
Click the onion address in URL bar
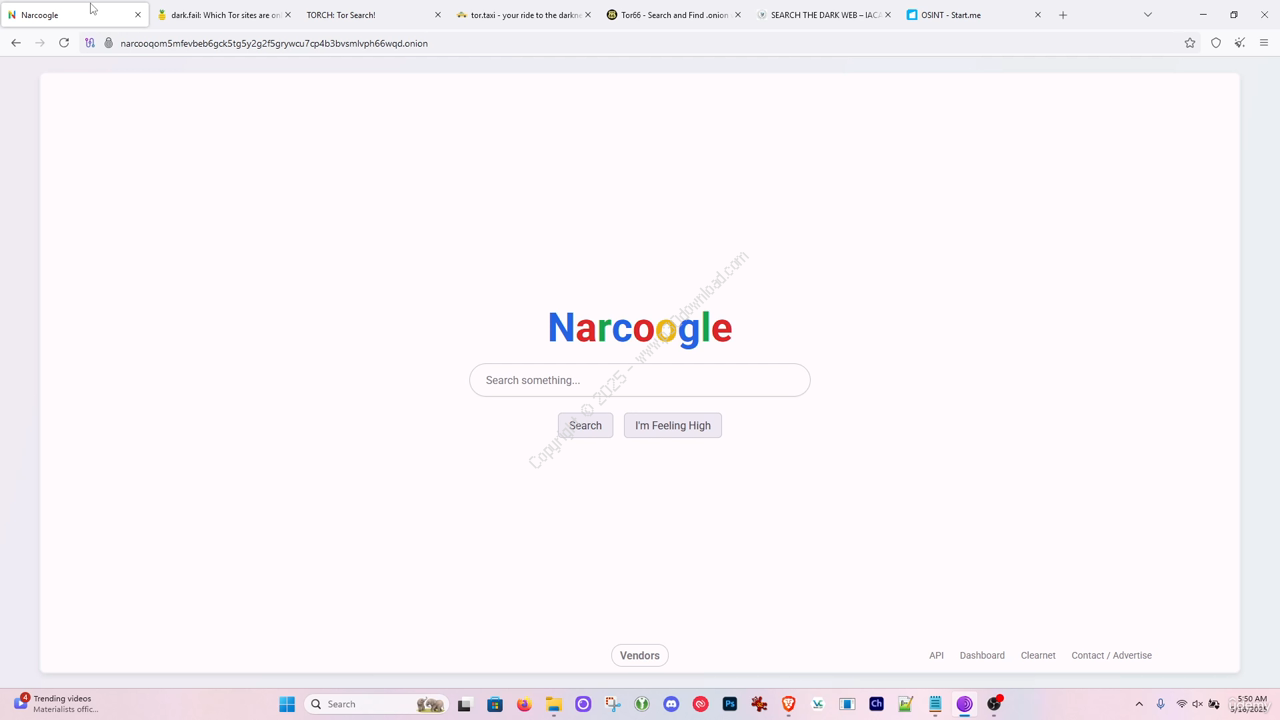(x=274, y=43)
